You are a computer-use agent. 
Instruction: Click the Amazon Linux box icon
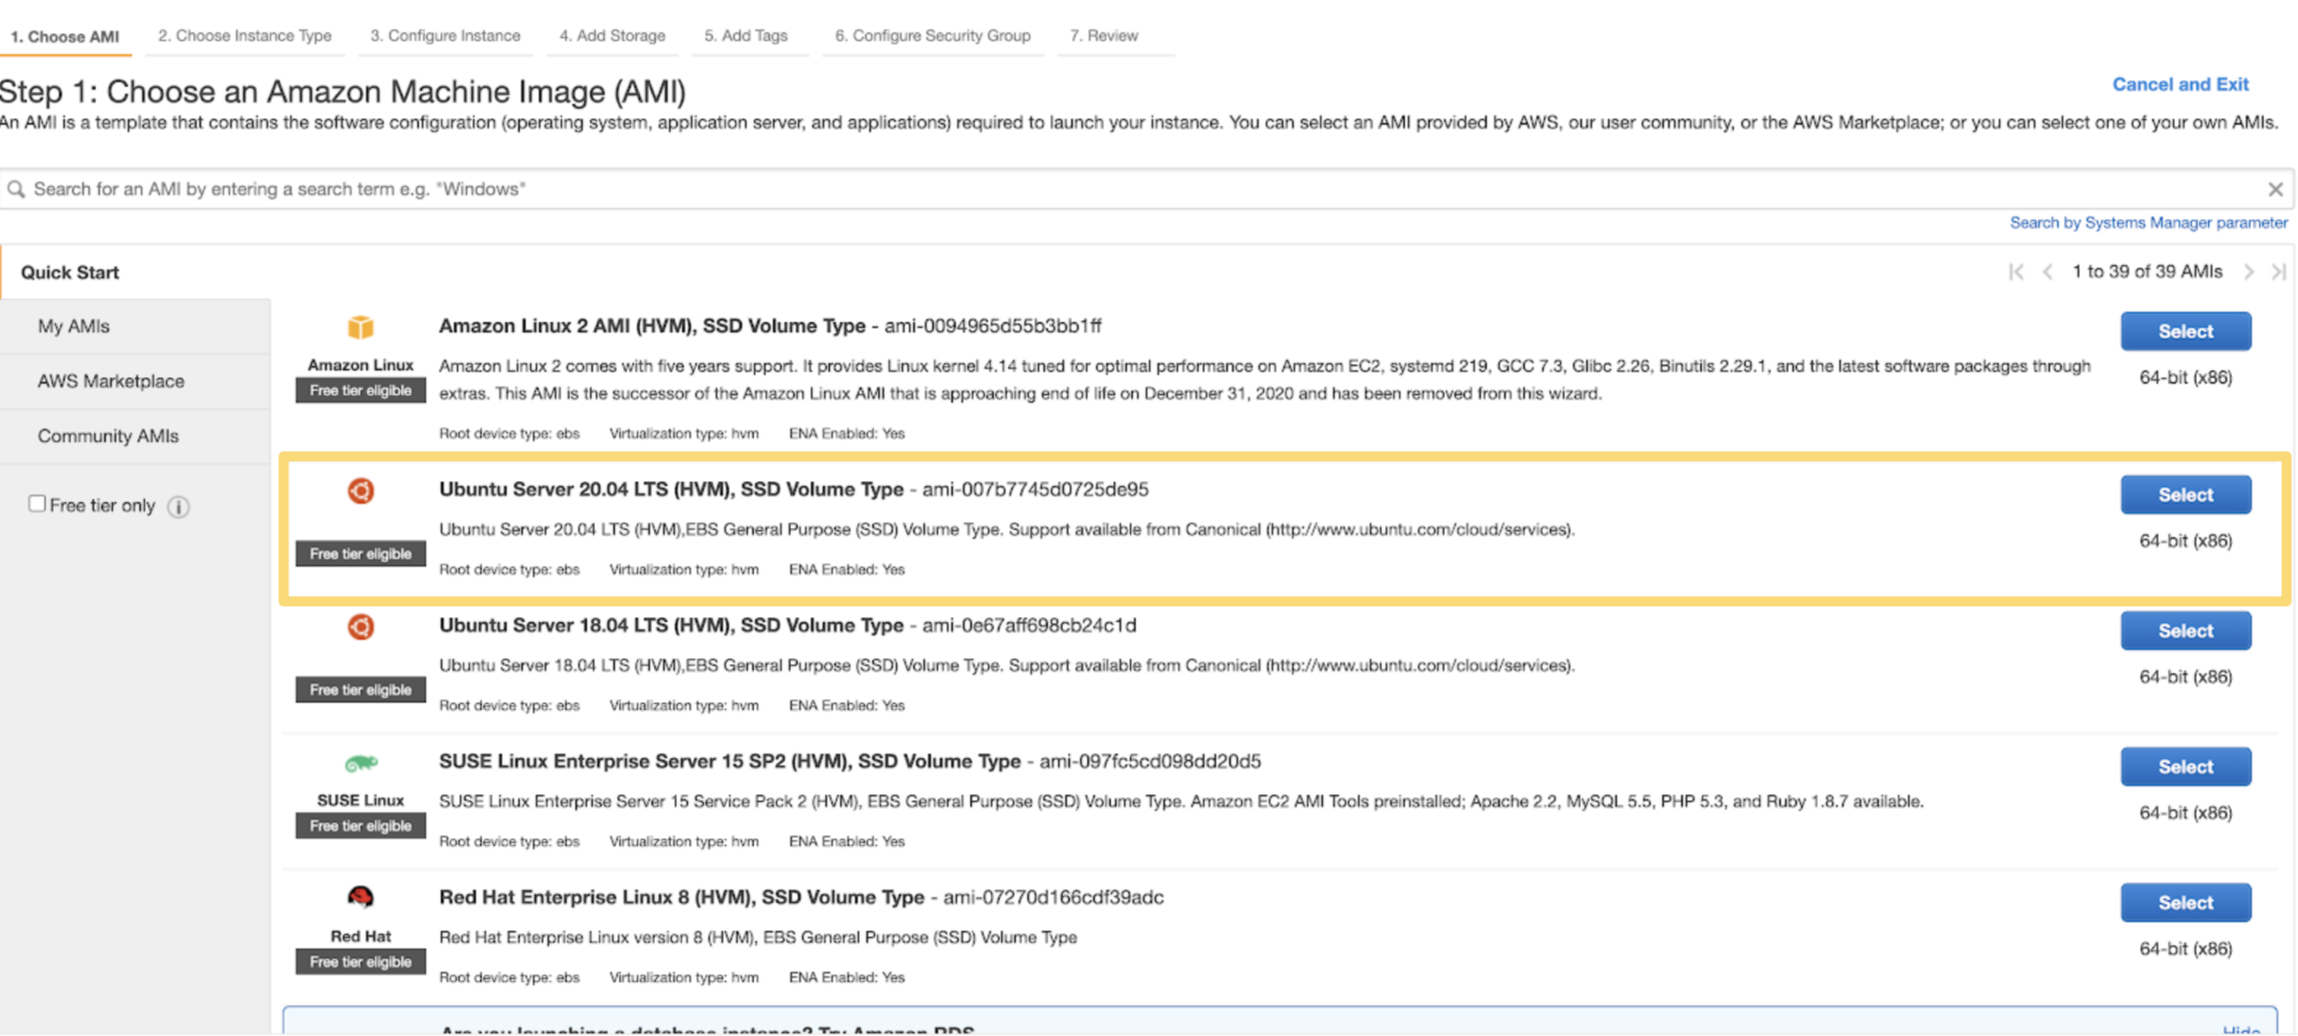(360, 328)
